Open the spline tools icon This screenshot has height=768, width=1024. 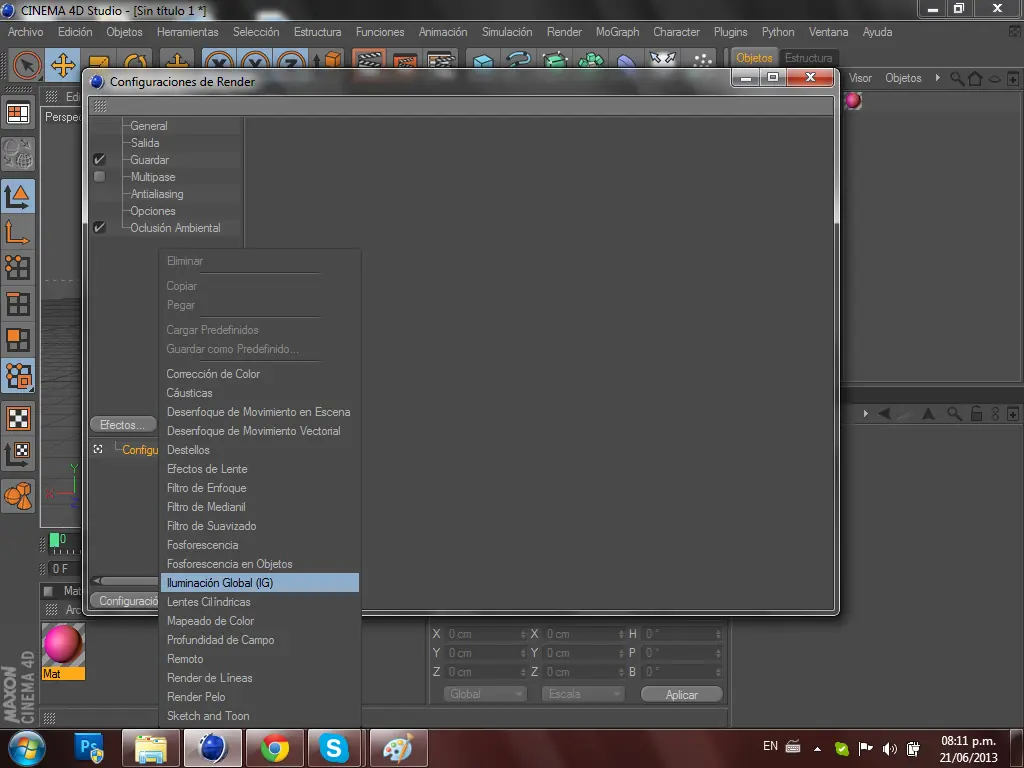click(x=519, y=62)
